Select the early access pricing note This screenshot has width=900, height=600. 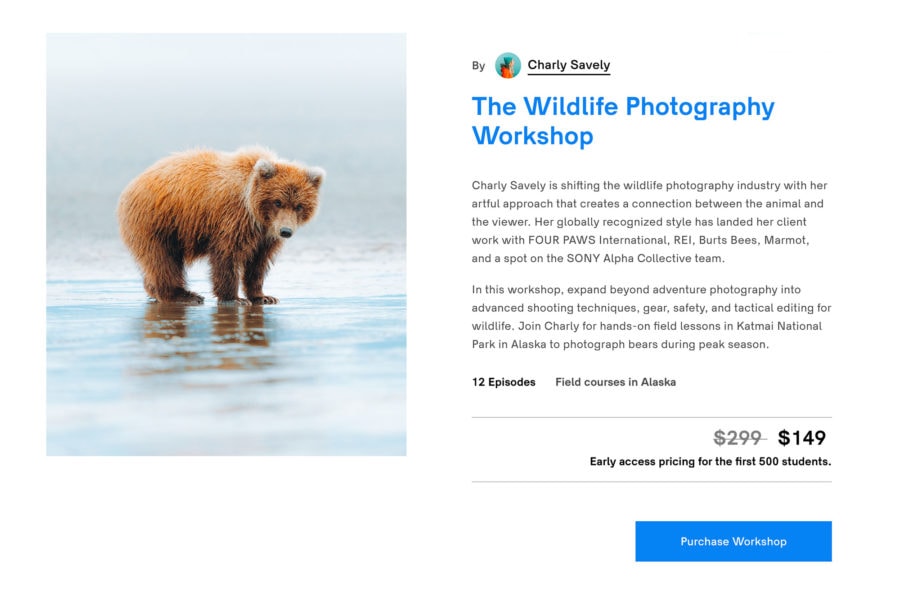tap(710, 462)
